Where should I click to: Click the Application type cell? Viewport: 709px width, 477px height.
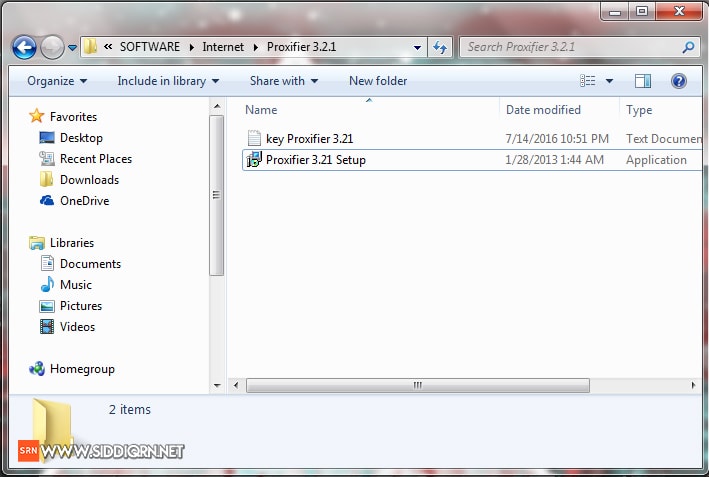(656, 160)
